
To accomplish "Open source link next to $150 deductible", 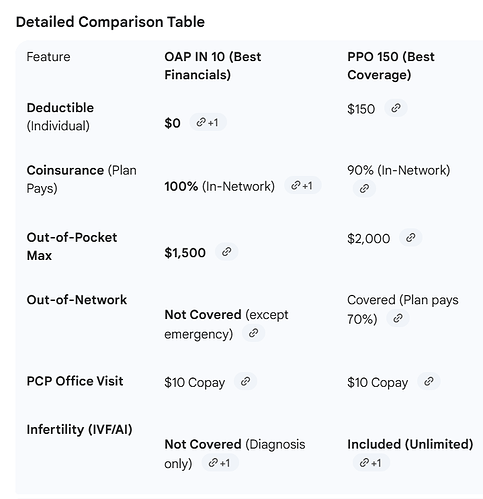I will pos(396,108).
